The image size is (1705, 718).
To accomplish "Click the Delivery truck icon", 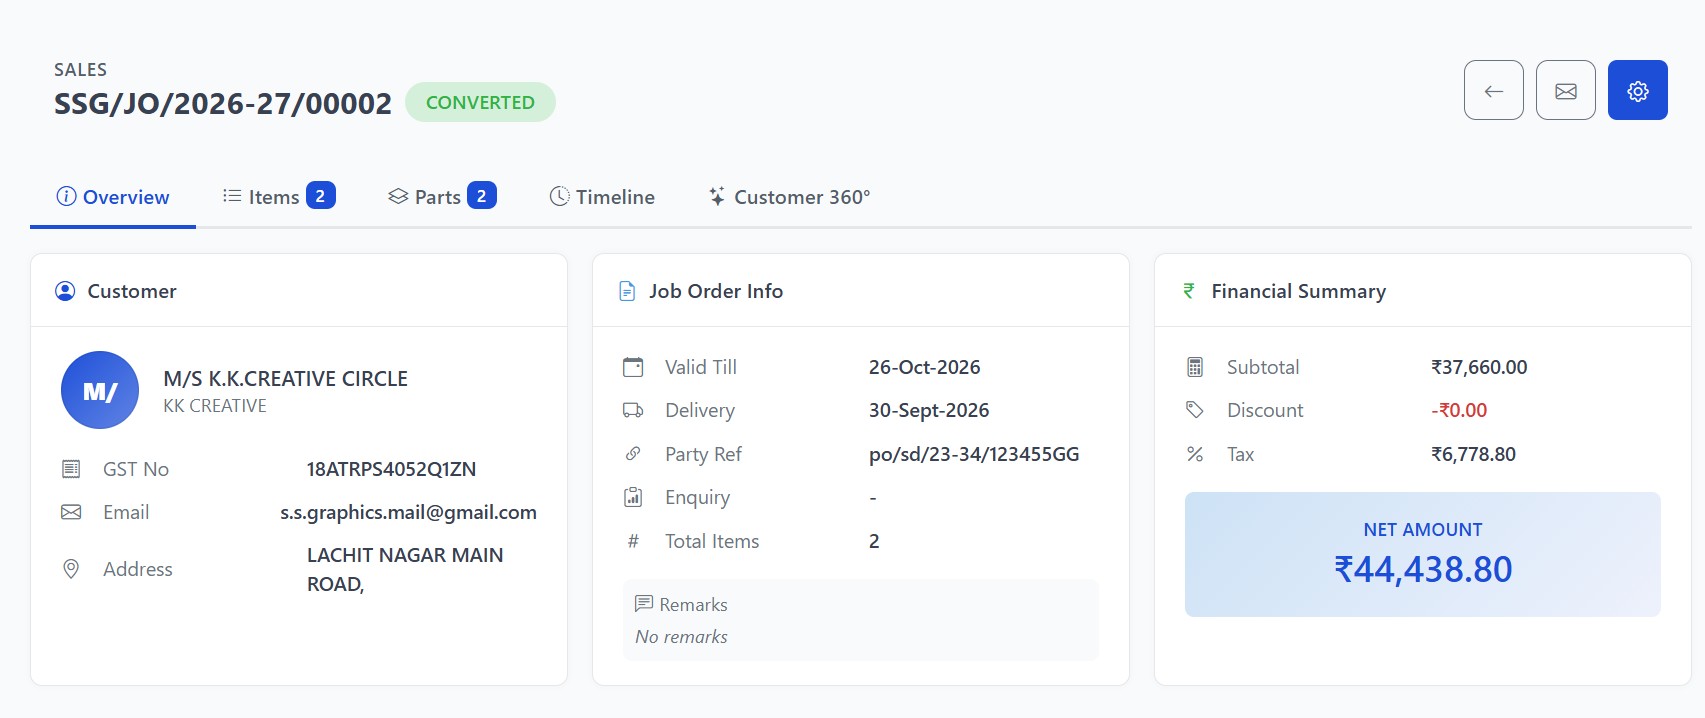I will (633, 410).
